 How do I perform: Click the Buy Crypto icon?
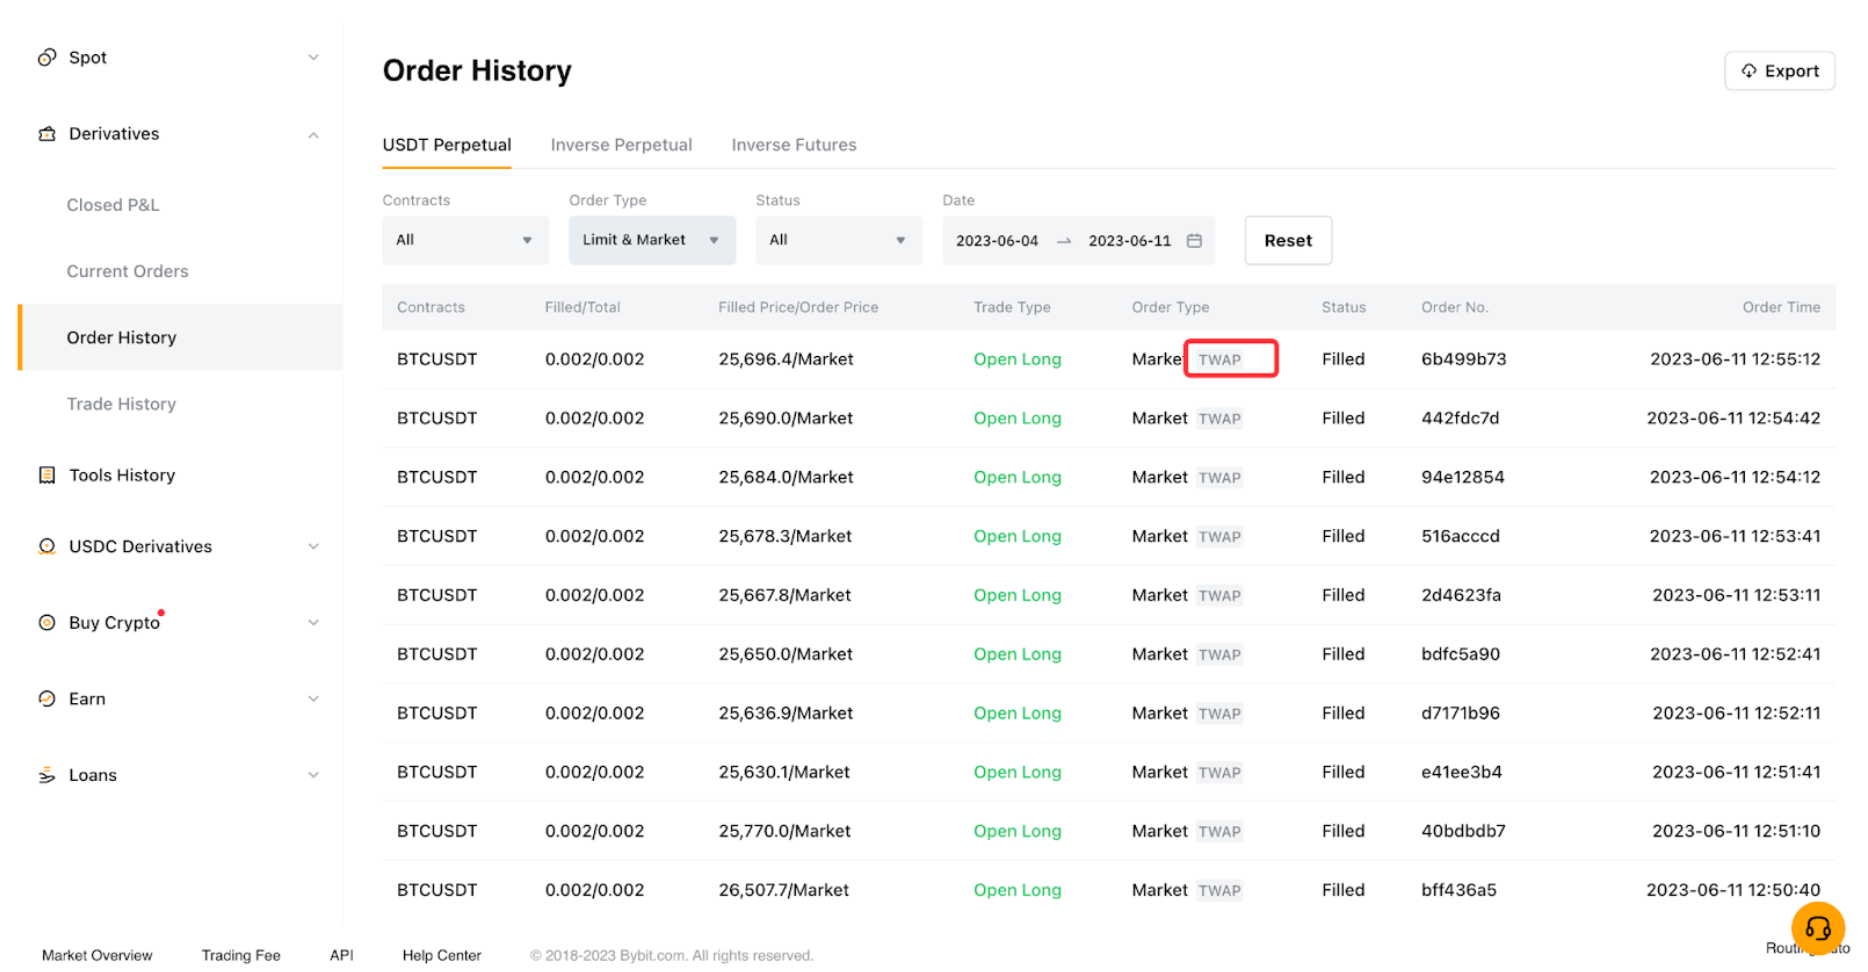(47, 623)
